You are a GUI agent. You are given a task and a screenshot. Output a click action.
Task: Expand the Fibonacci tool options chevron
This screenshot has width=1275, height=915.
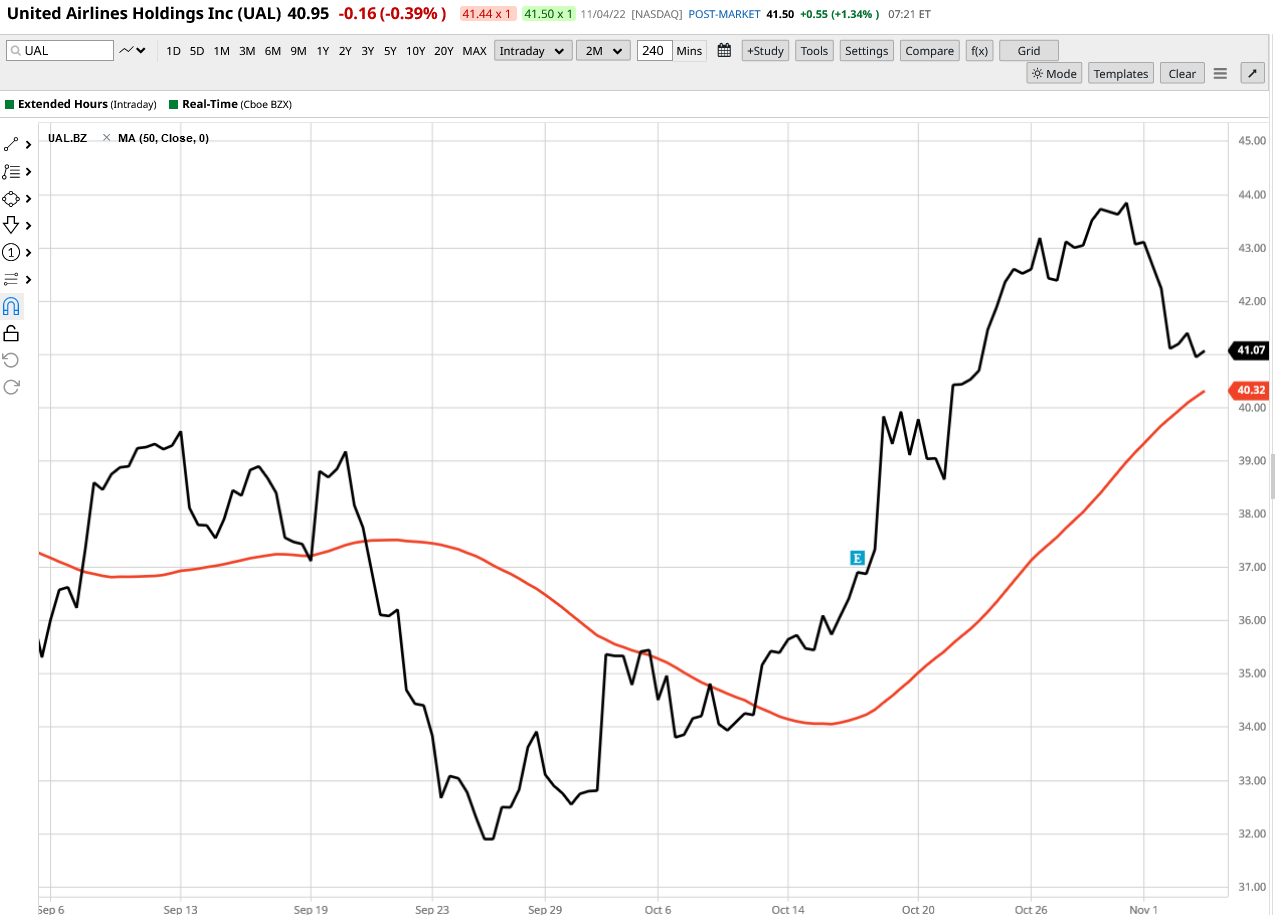(x=28, y=172)
